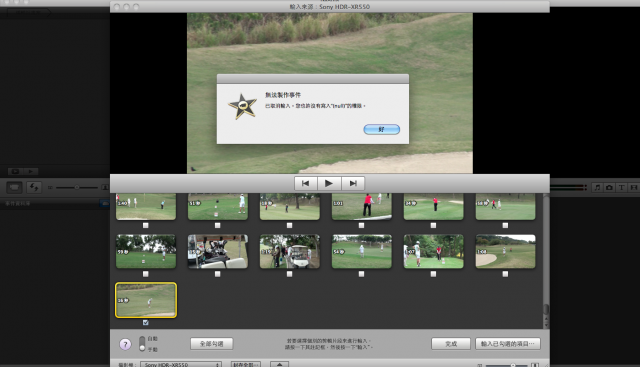Screen dimensions: 640x367
Task: Open the music browser in iMovie main window
Action: coord(597,187)
